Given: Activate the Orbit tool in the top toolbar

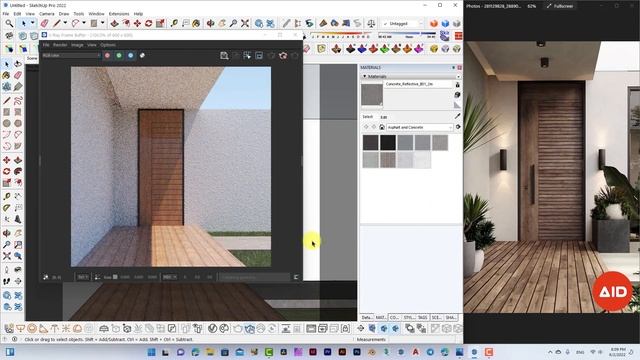Looking at the screenshot, I should point(211,23).
